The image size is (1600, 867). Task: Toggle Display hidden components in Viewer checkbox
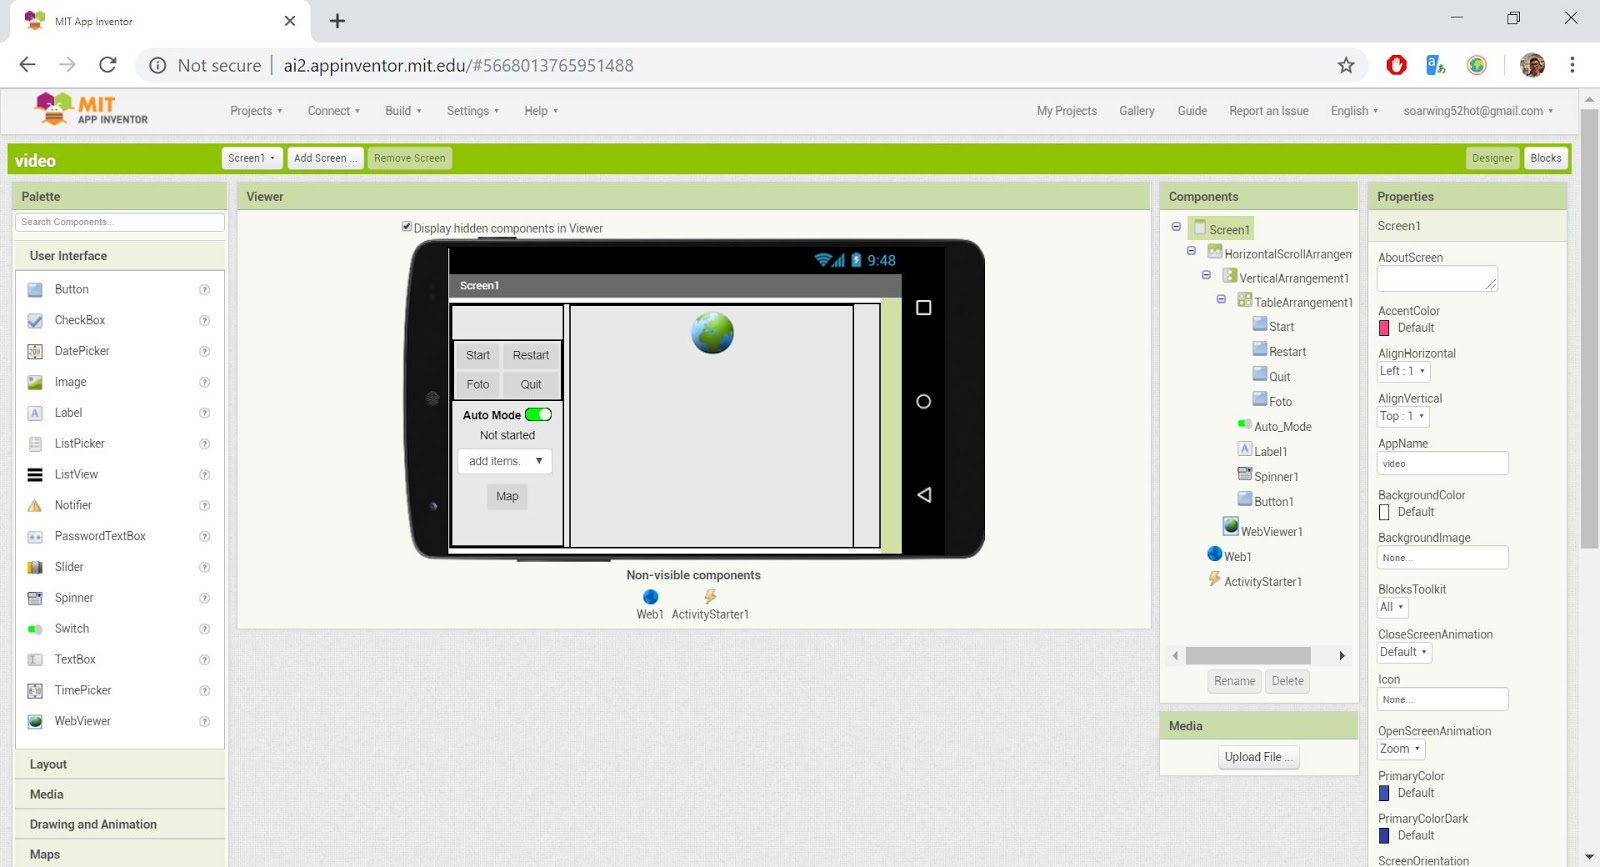(407, 227)
